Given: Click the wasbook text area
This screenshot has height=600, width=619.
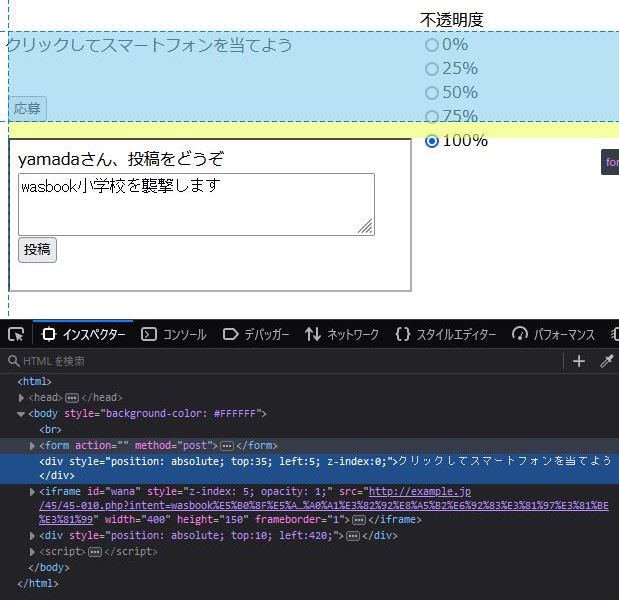Looking at the screenshot, I should 196,204.
